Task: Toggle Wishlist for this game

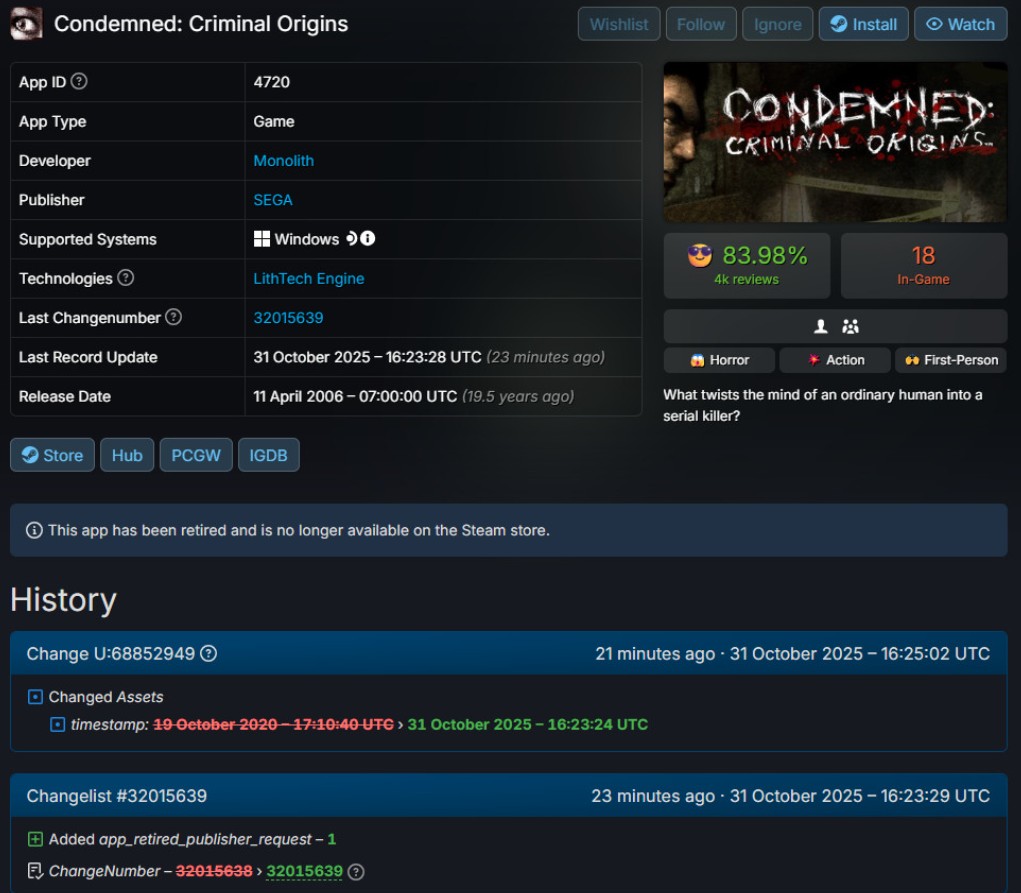Action: click(x=618, y=24)
